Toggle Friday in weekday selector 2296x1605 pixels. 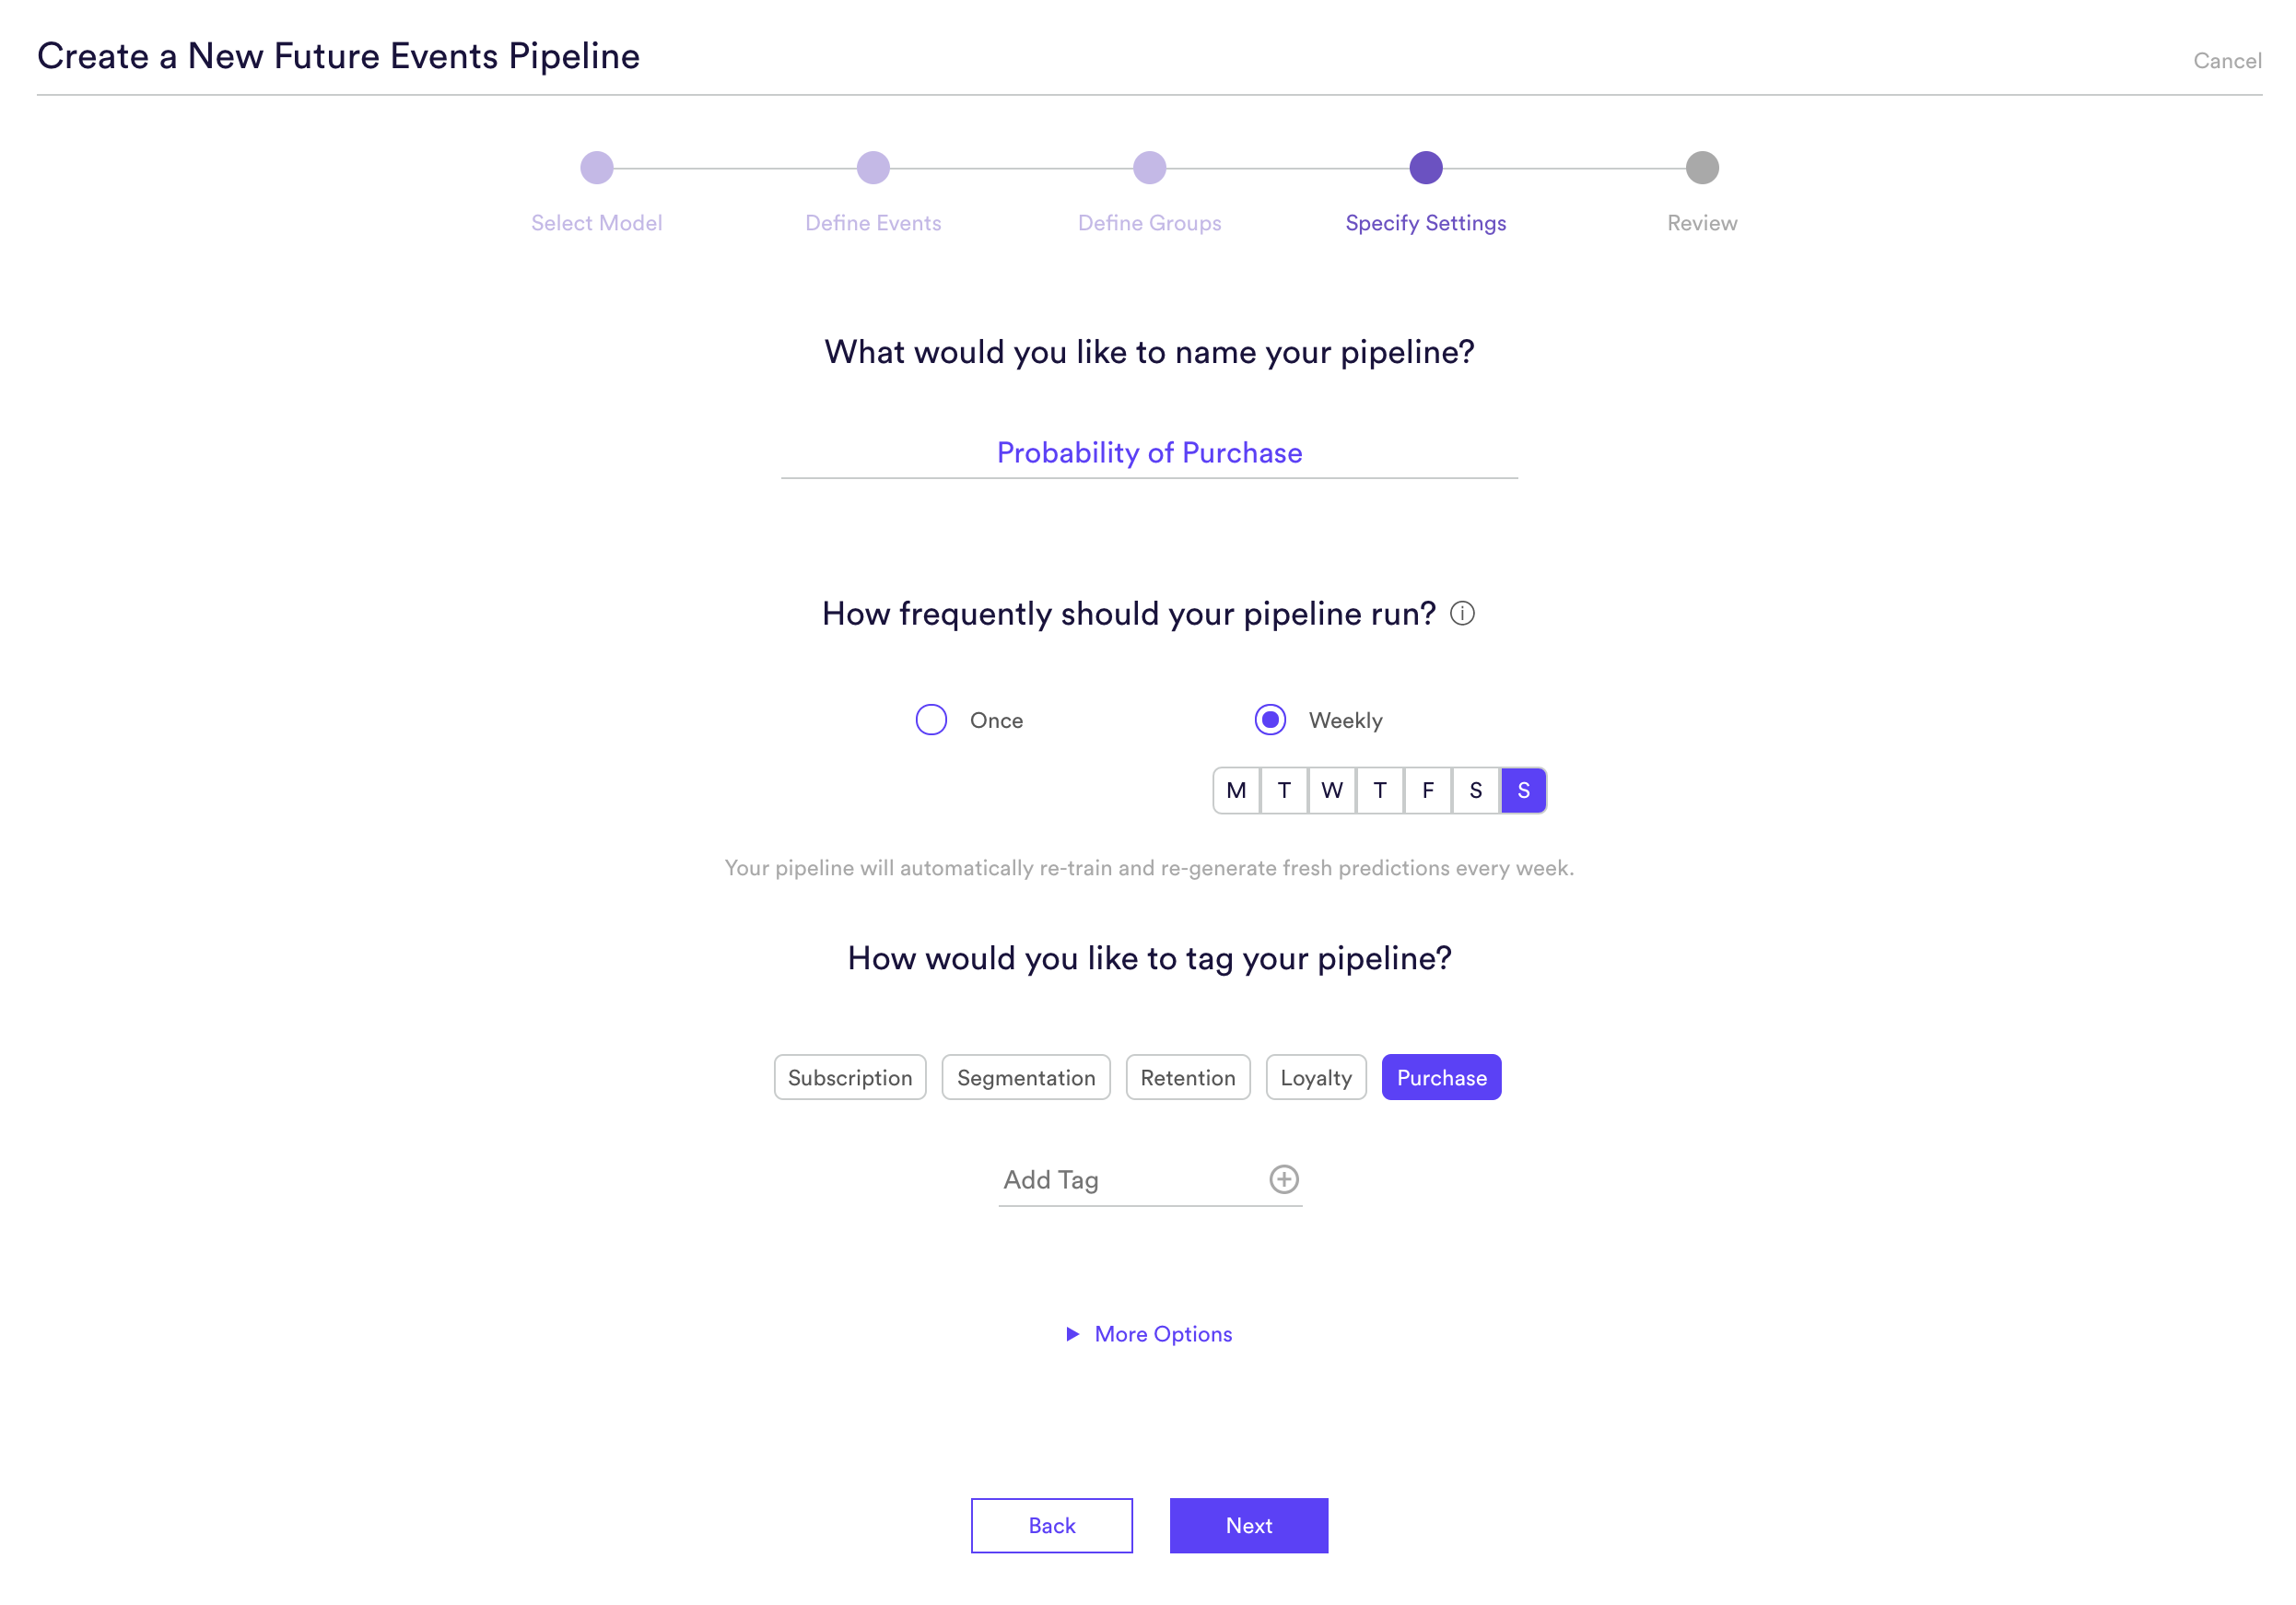pos(1428,791)
